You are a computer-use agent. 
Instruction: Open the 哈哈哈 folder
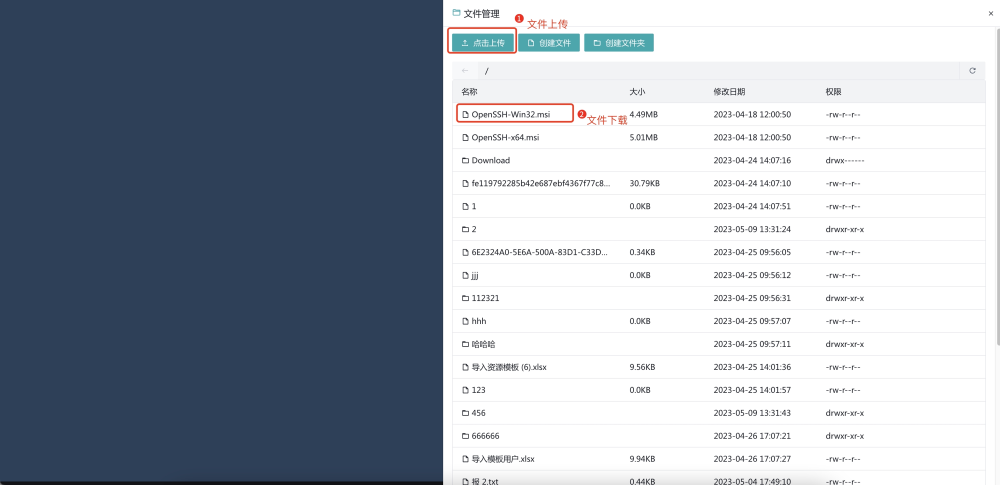(x=483, y=344)
